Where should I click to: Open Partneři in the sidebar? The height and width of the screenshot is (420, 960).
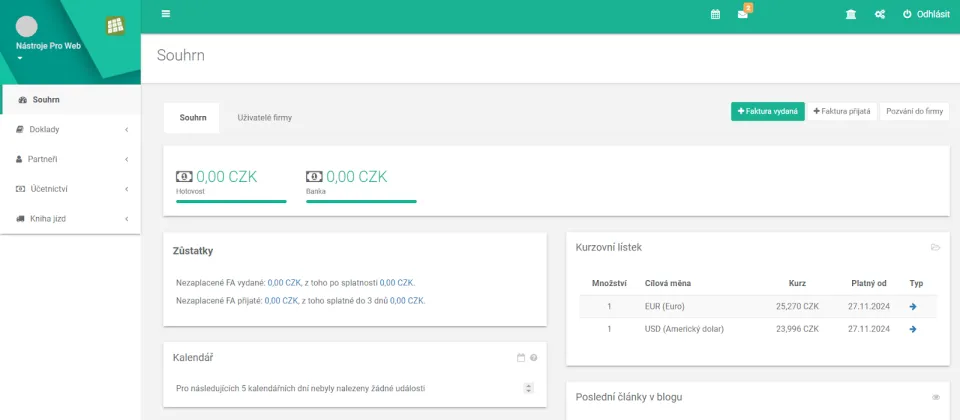point(70,159)
